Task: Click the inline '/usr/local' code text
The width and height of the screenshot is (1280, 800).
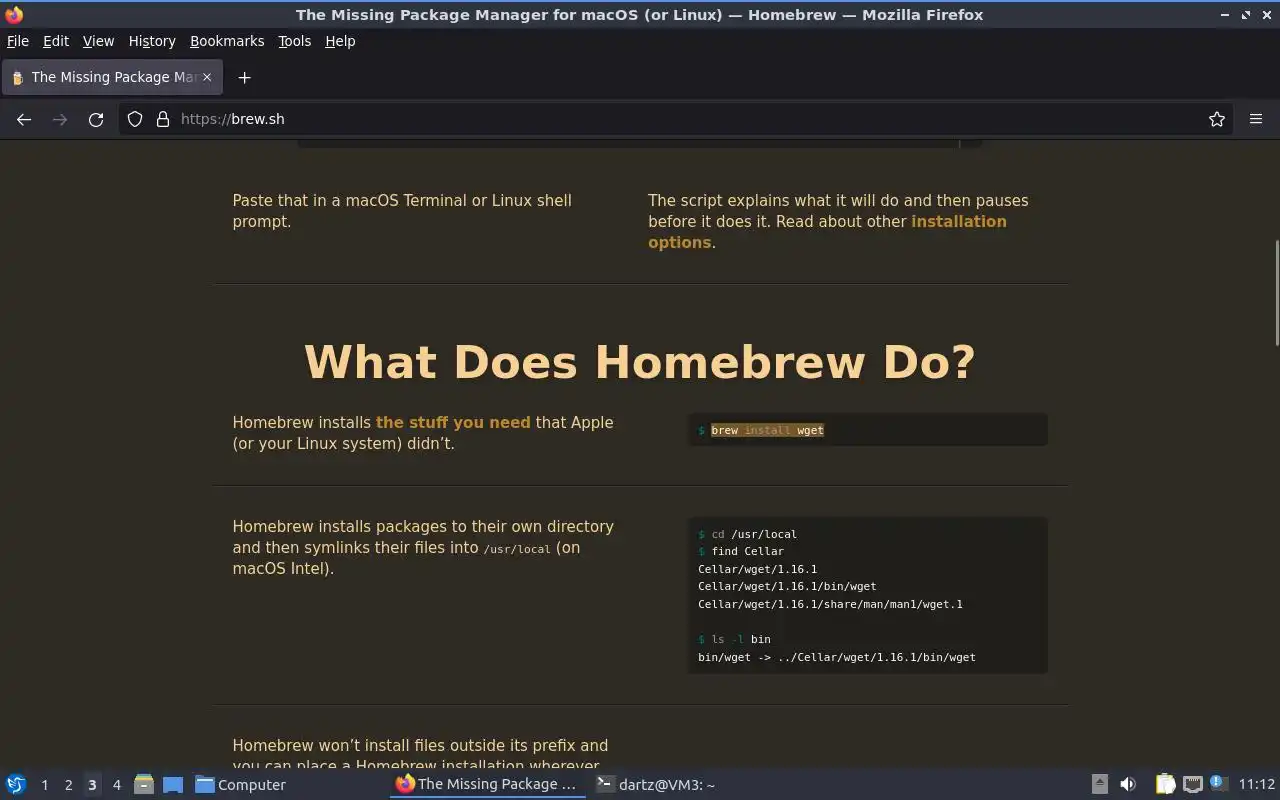Action: pyautogui.click(x=517, y=549)
